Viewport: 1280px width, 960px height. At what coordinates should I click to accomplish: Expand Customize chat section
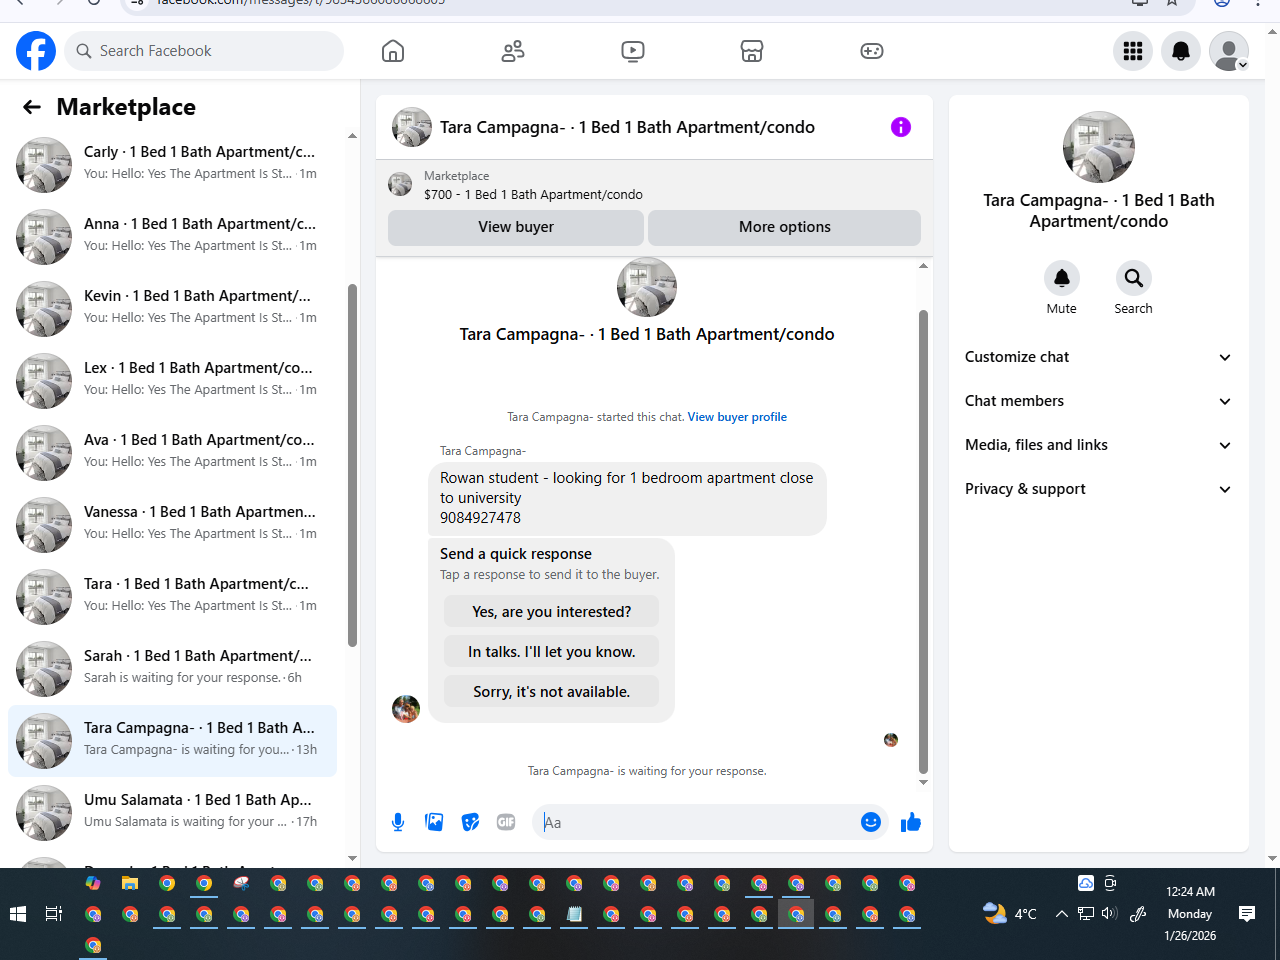pos(1099,357)
